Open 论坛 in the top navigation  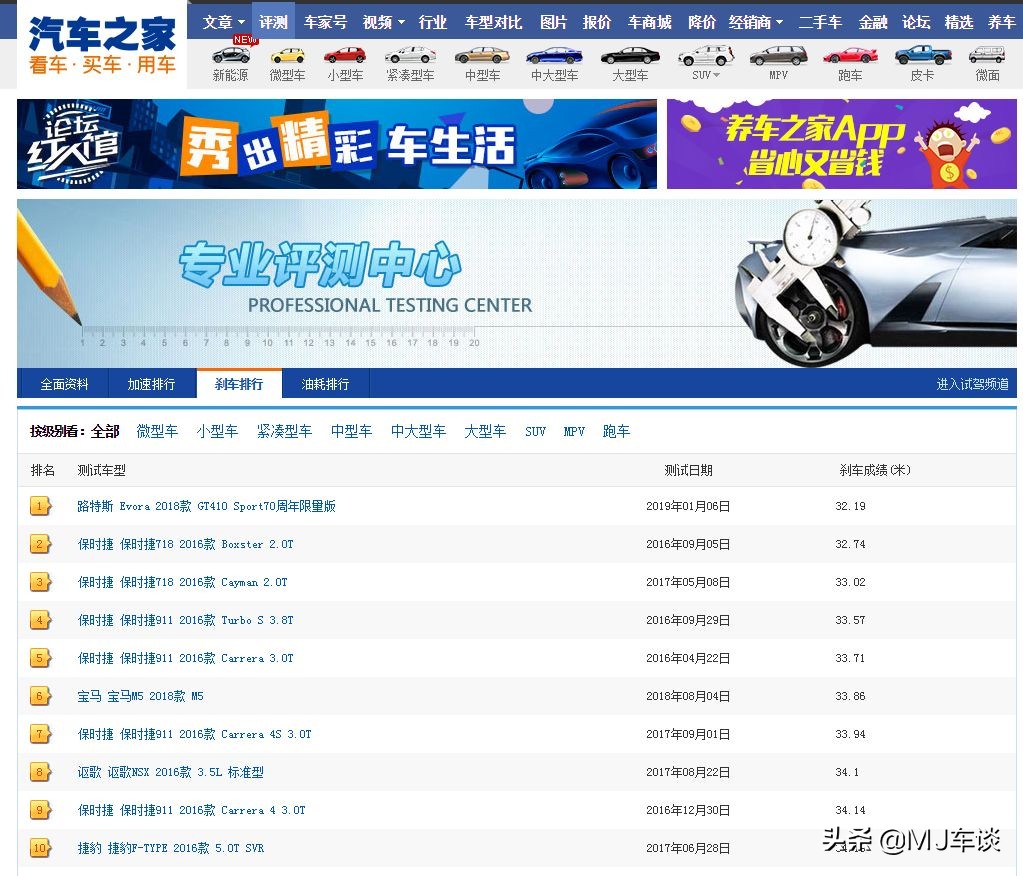[916, 22]
